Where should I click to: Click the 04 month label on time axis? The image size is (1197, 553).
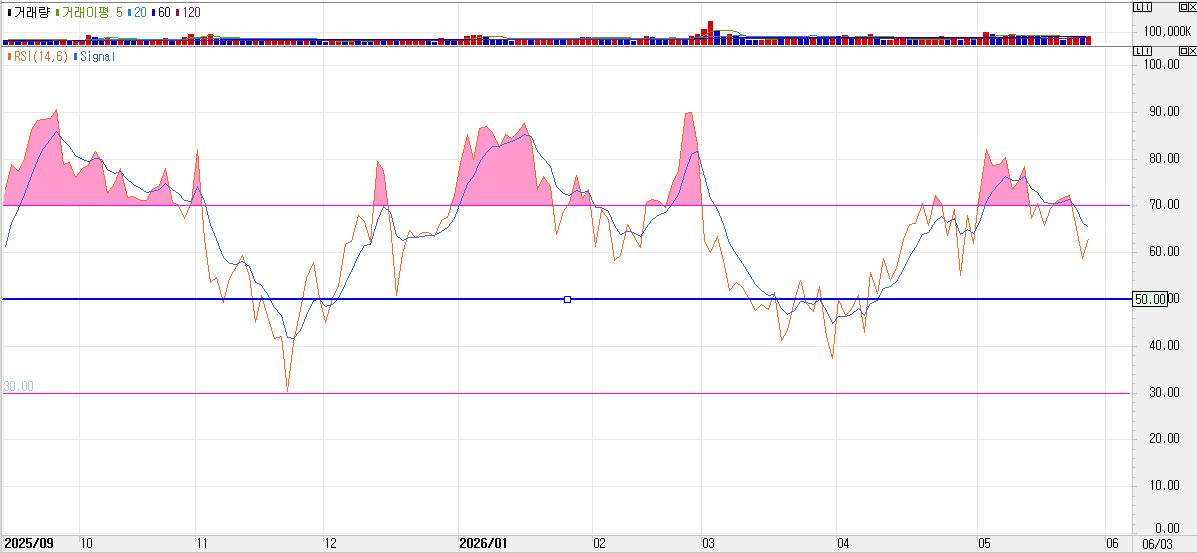844,544
